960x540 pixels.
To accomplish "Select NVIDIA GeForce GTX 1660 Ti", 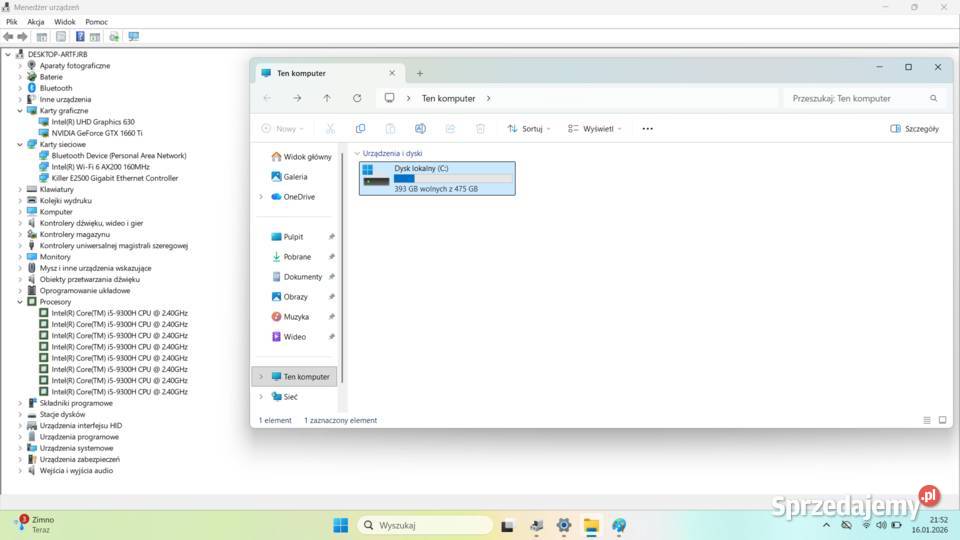I will click(97, 133).
